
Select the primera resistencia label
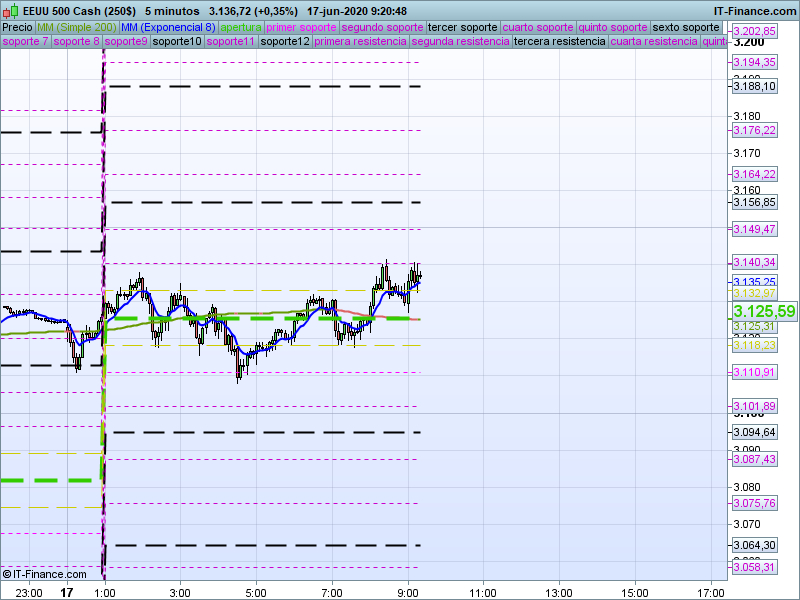point(360,41)
